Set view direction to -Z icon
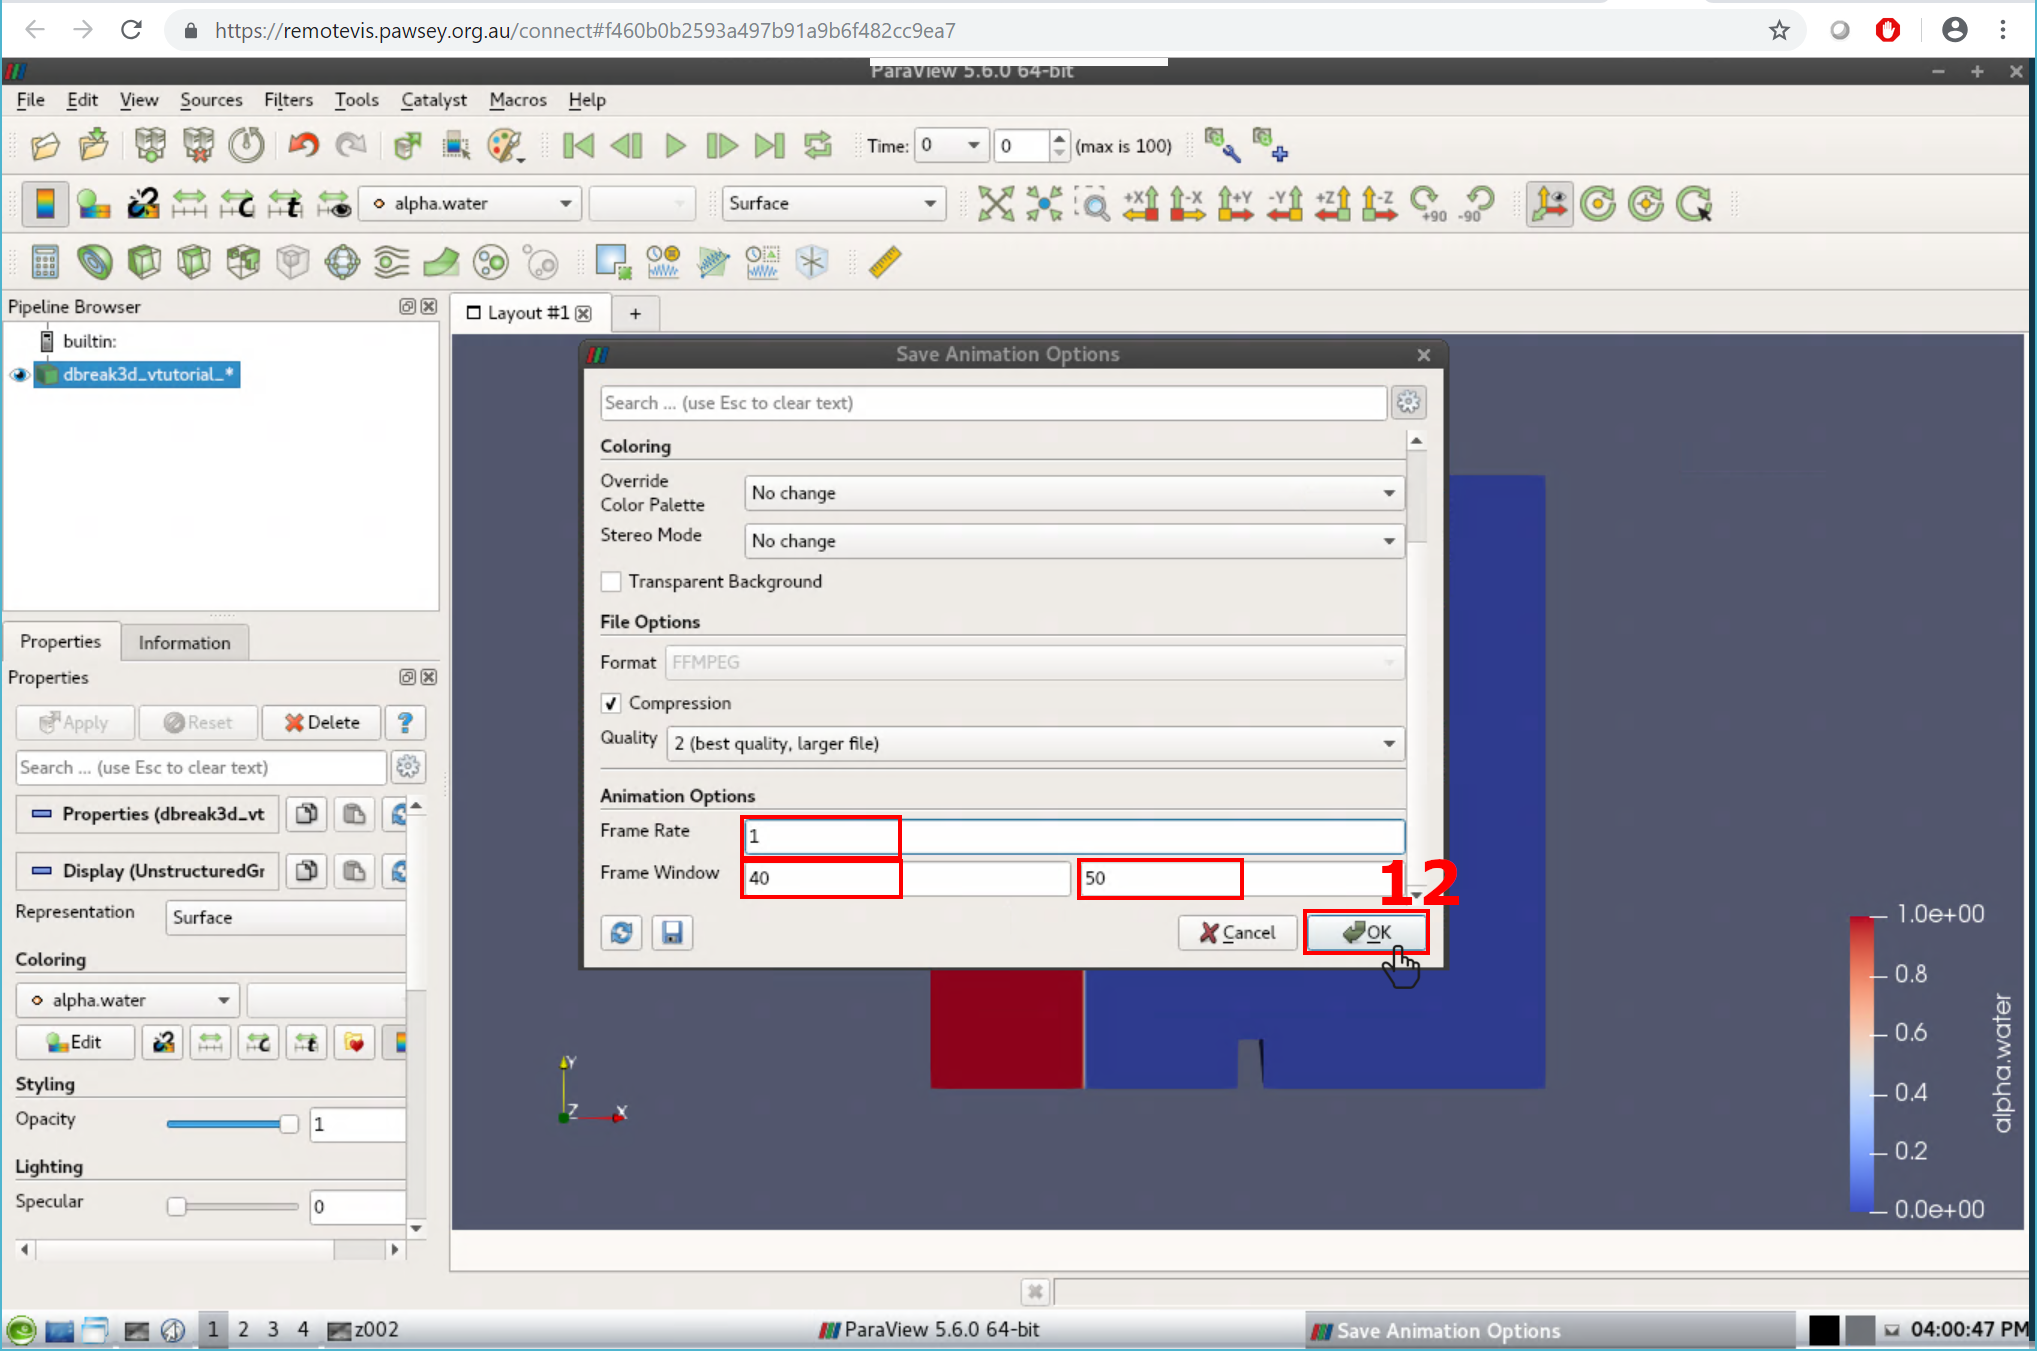Viewport: 2037px width, 1351px height. (x=1379, y=204)
